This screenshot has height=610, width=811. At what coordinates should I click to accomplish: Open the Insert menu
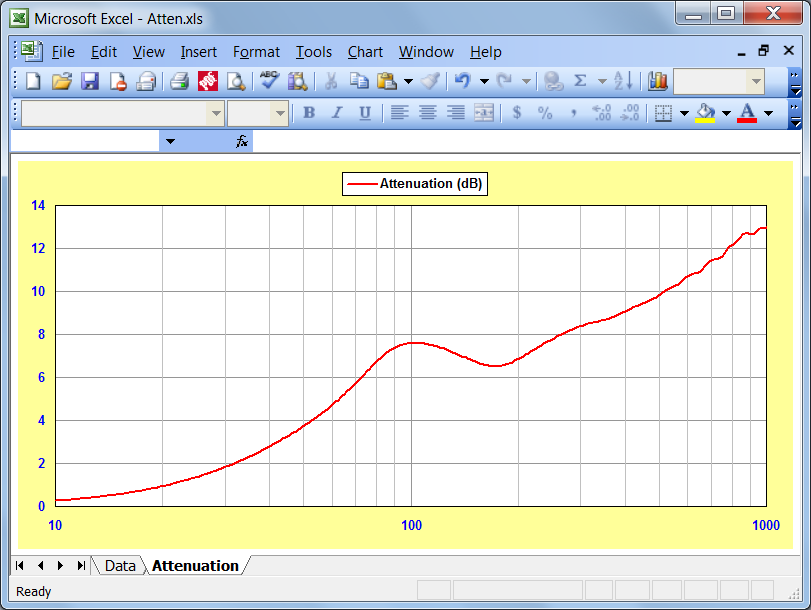[x=199, y=52]
